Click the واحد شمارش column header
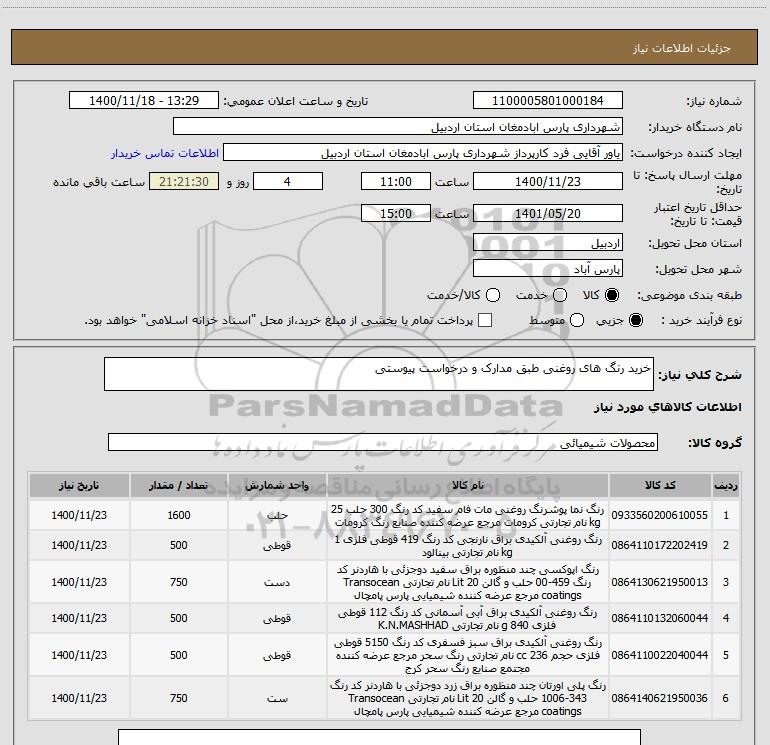The width and height of the screenshot is (770, 745). [x=277, y=486]
